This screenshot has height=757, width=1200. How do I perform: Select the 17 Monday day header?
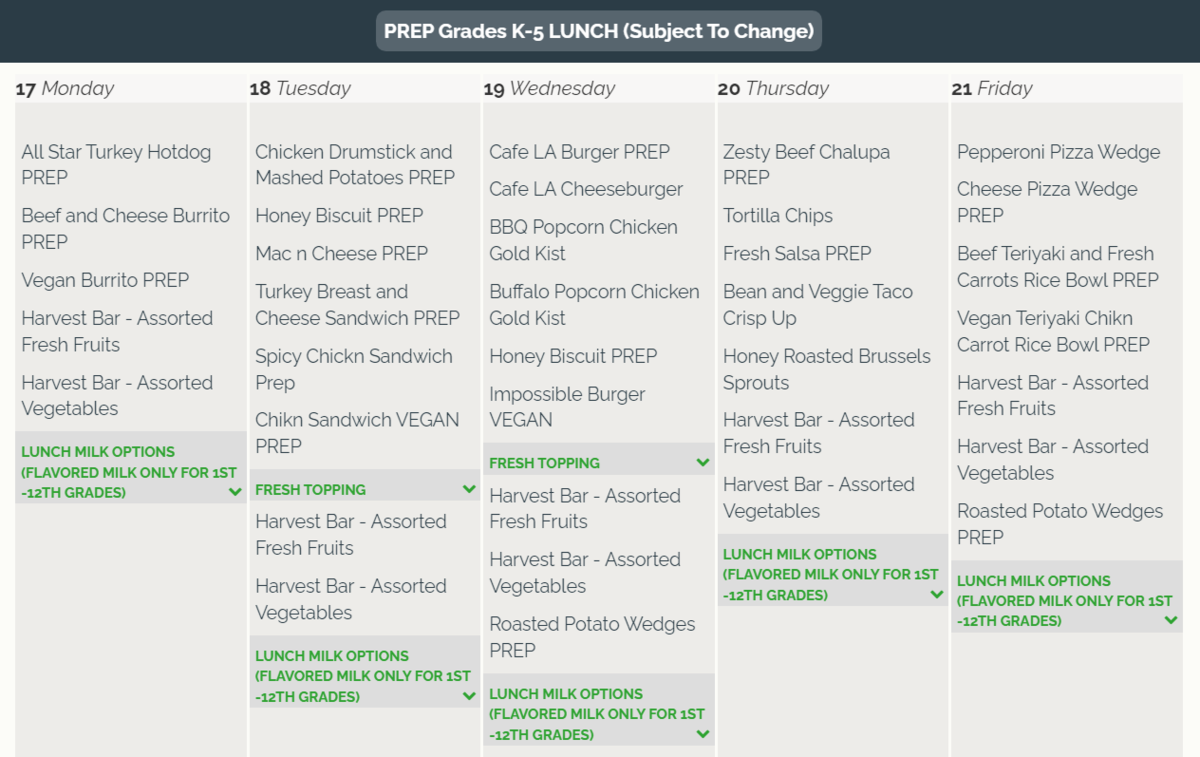pyautogui.click(x=65, y=88)
